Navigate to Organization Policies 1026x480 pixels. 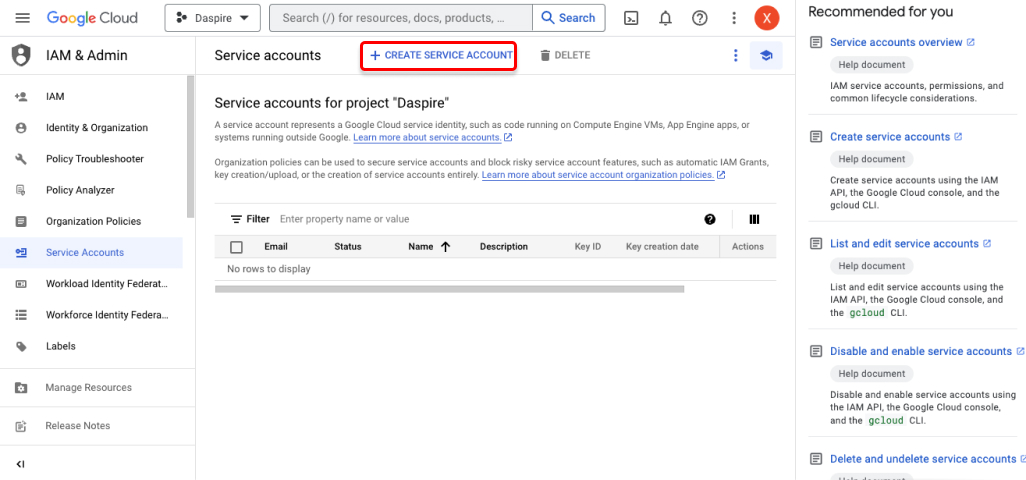(94, 222)
